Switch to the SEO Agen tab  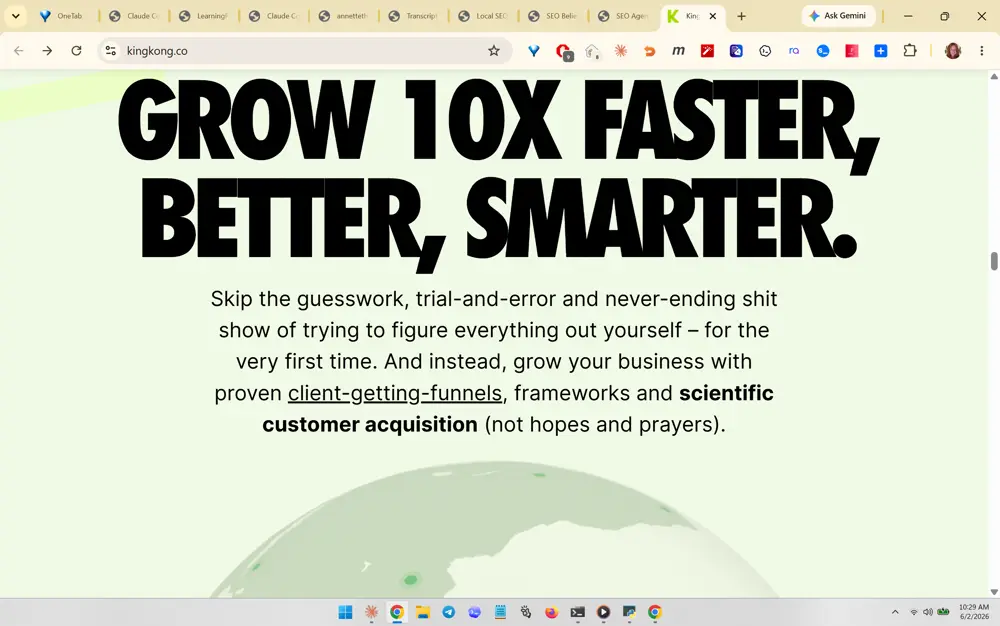point(624,16)
